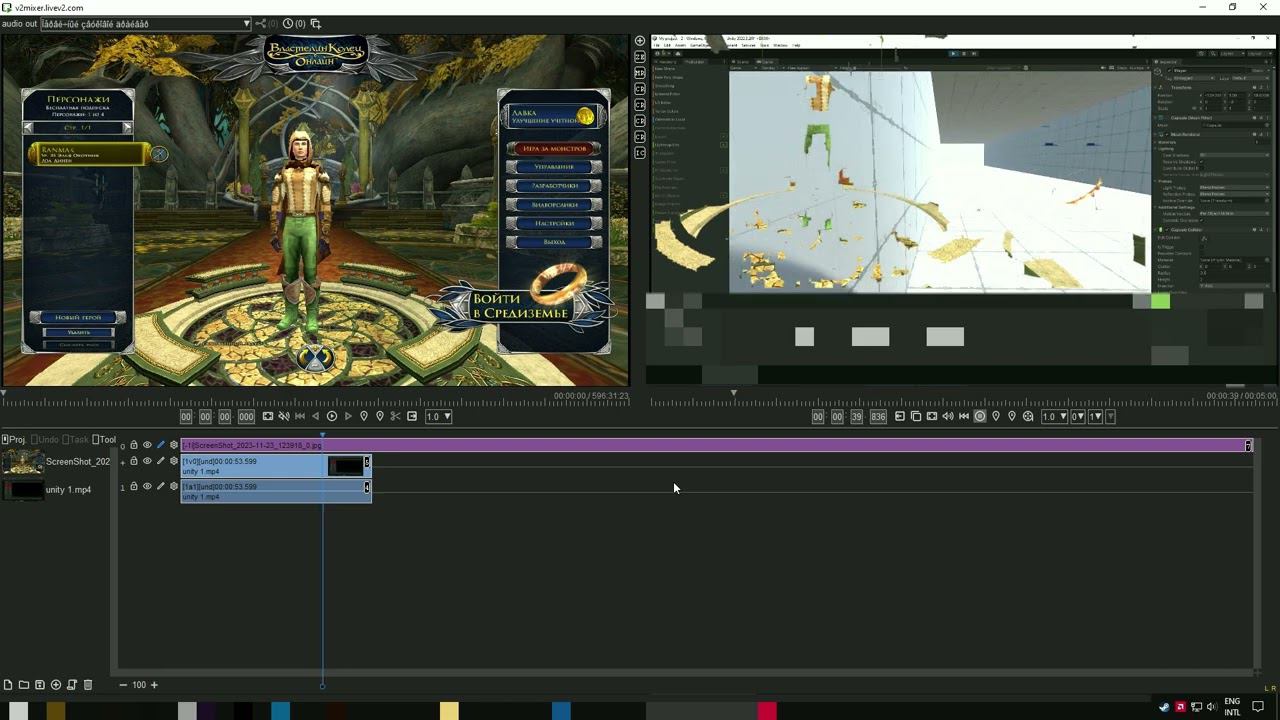Screen dimensions: 1280x720
Task: Decrease timeline zoom with minus button
Action: 123,685
